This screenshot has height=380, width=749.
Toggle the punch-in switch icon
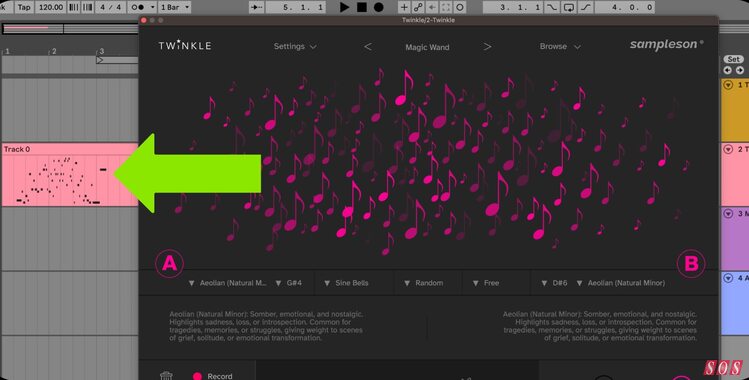552,7
